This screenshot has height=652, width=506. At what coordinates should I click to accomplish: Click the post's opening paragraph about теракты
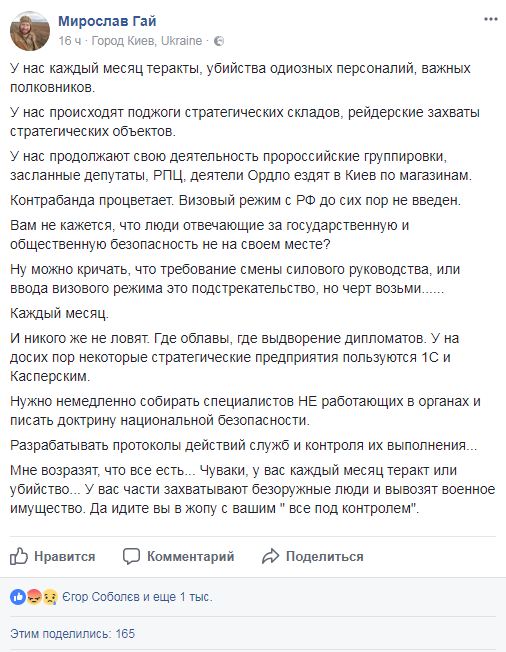tap(240, 78)
